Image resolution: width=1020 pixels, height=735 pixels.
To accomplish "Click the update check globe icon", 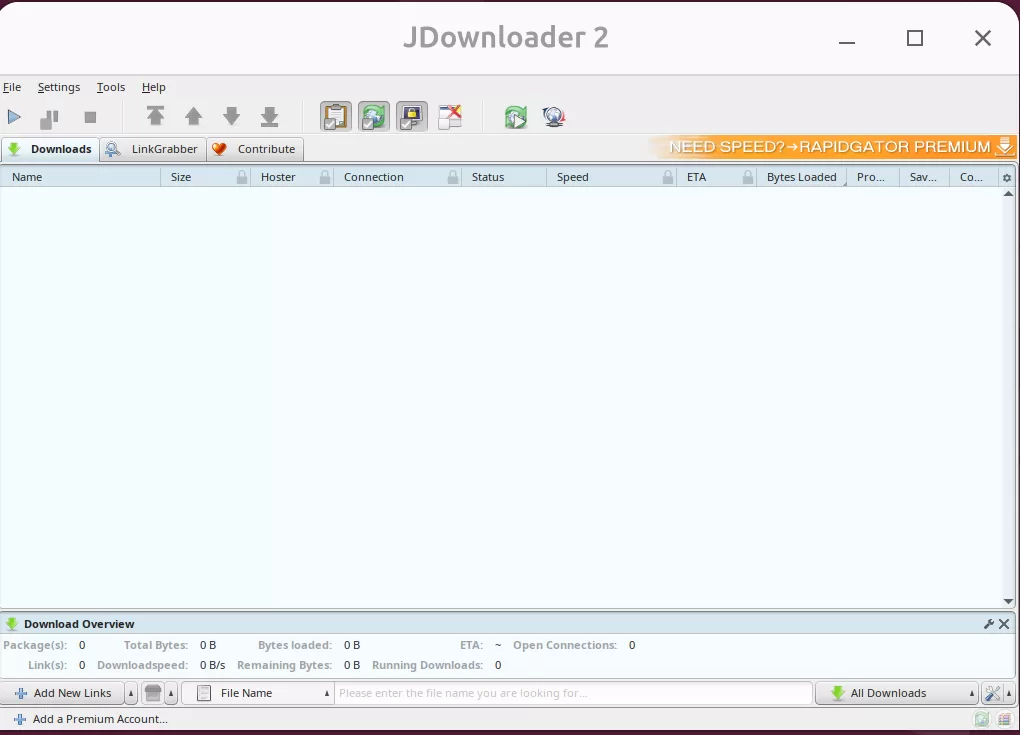I will 554,117.
